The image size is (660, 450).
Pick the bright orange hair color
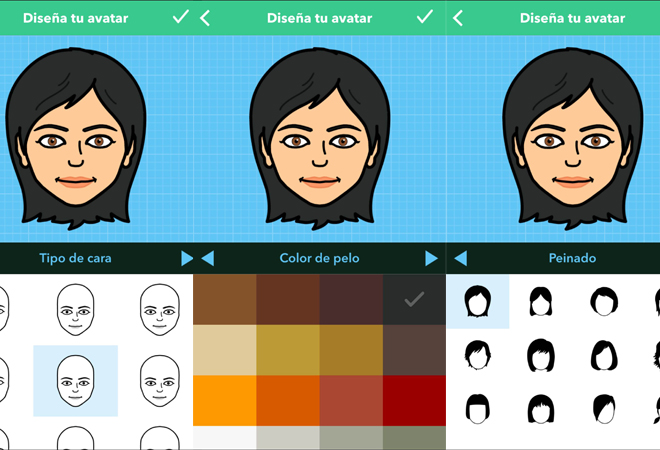pos(224,399)
